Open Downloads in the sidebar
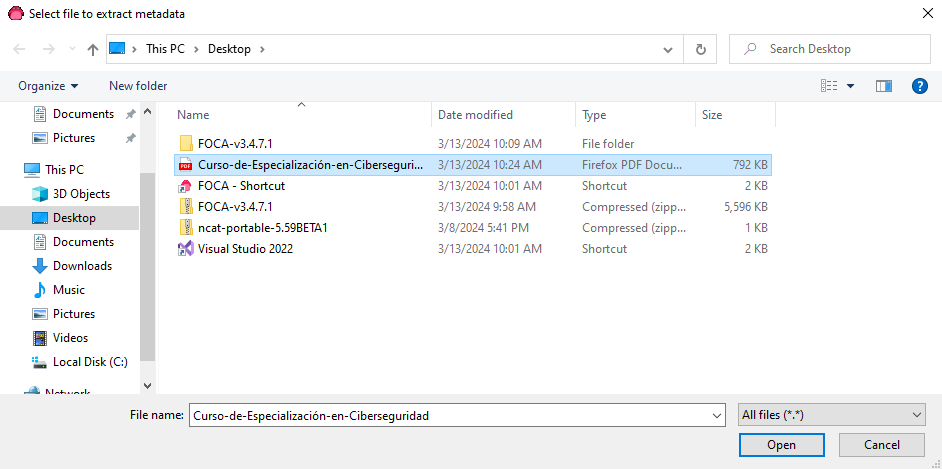The height and width of the screenshot is (469, 942). coord(82,265)
